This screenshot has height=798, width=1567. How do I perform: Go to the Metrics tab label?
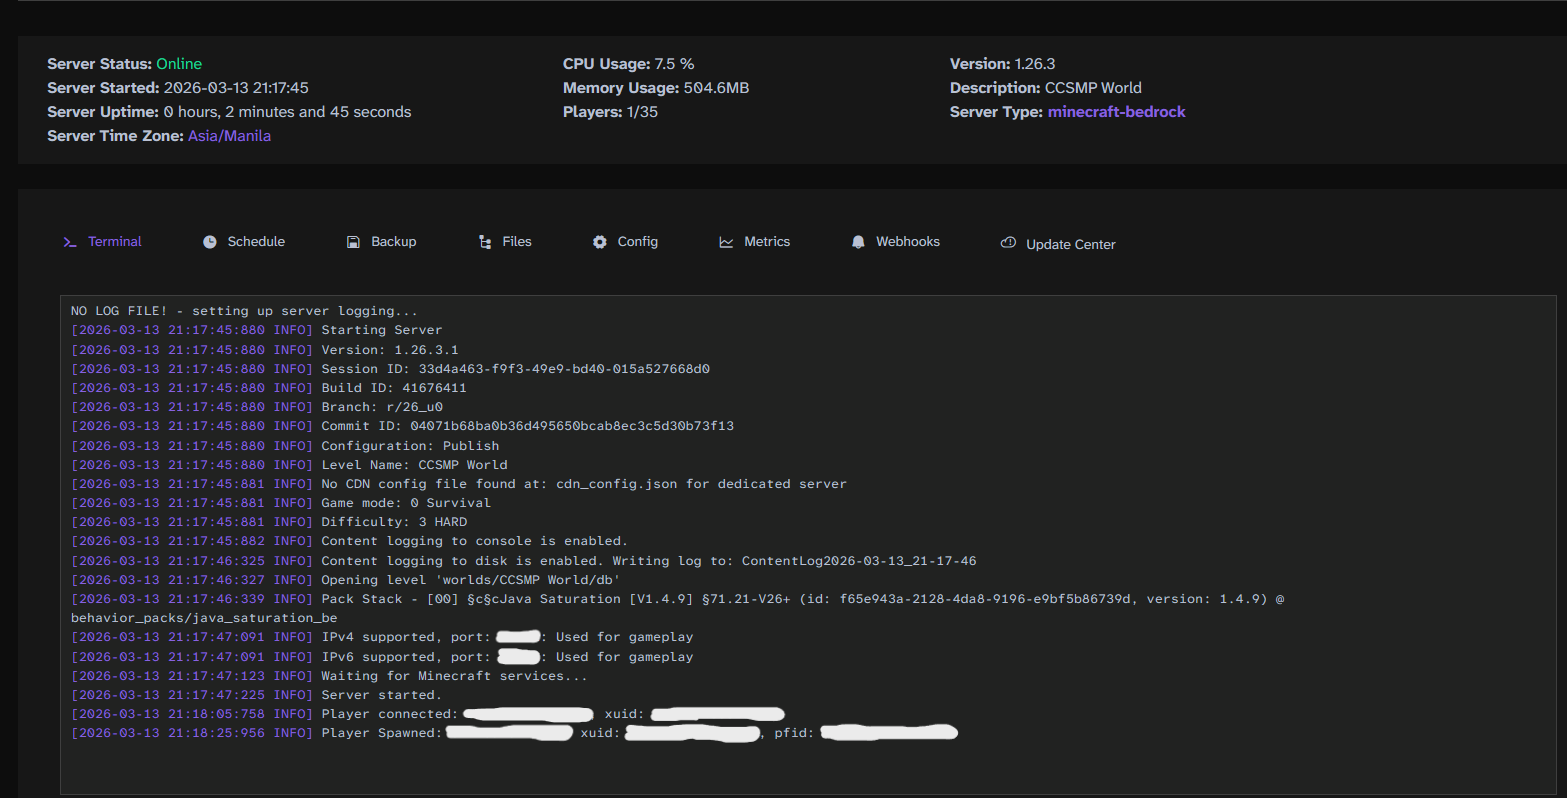[767, 242]
